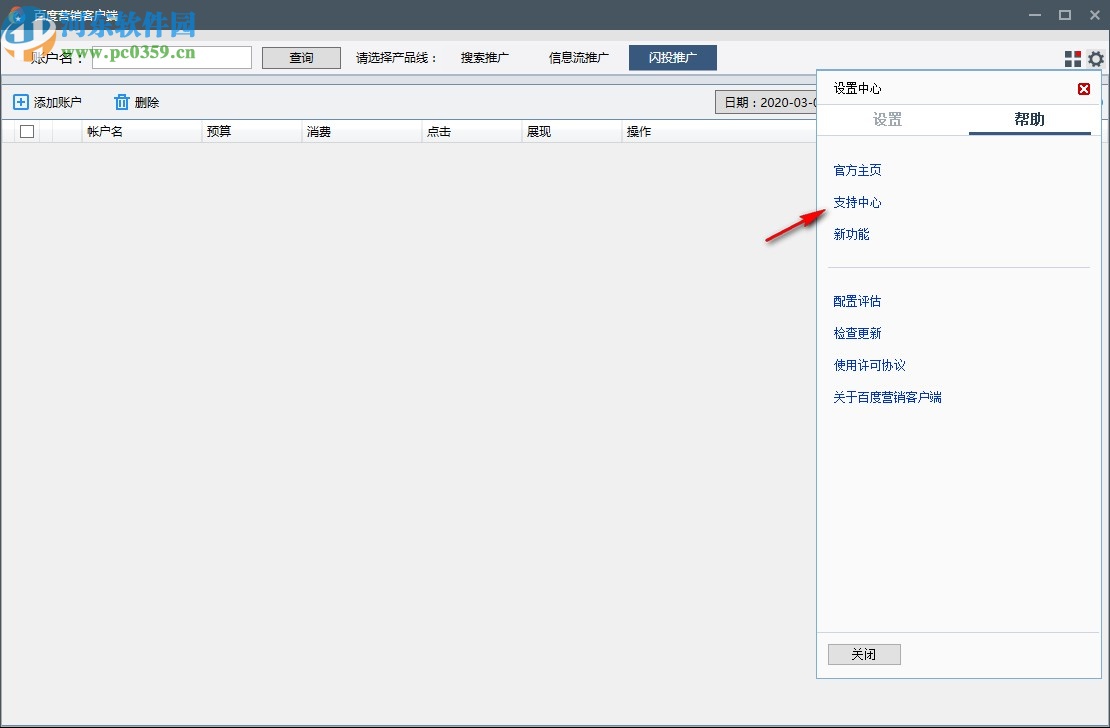Close the 设置中心 panel via red X
This screenshot has height=728, width=1110.
point(1084,89)
